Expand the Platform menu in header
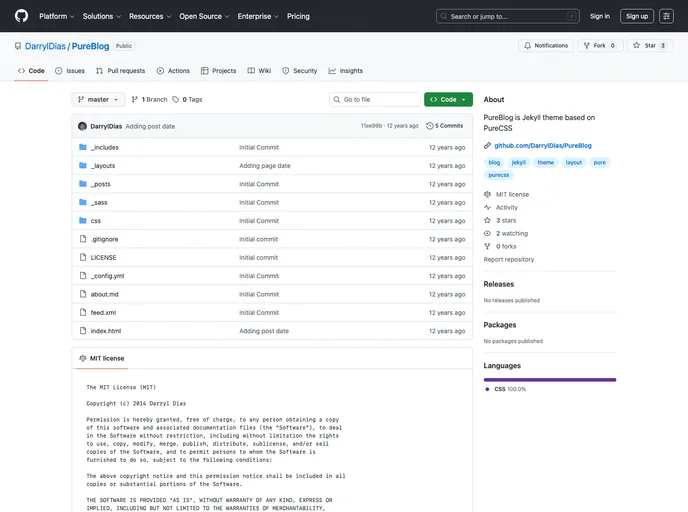Viewport: 688px width, 512px height. (x=56, y=16)
